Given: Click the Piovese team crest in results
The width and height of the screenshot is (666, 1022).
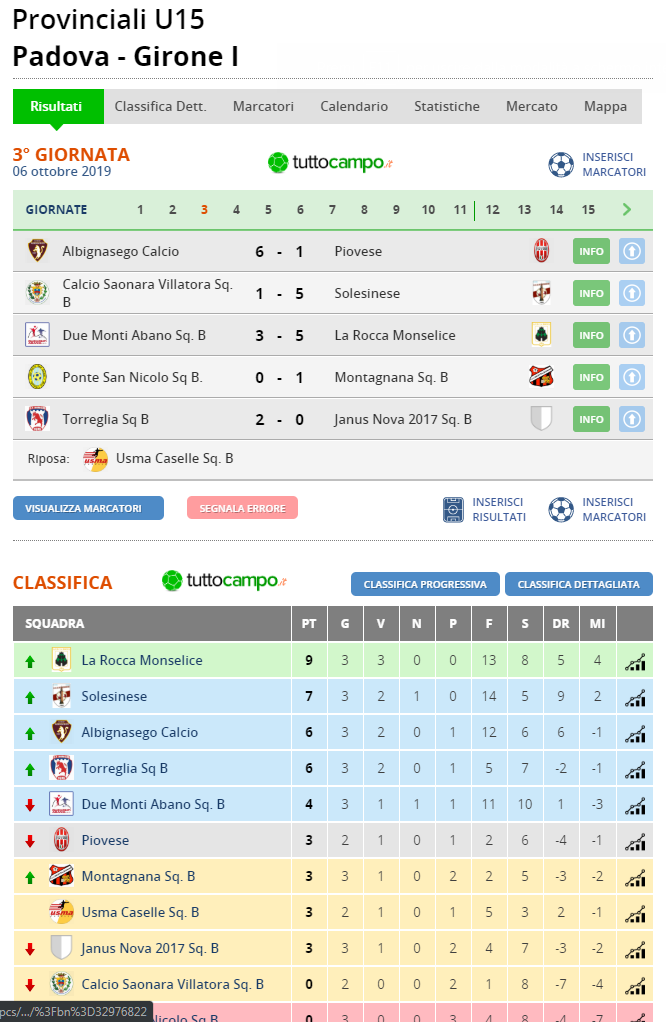Looking at the screenshot, I should (541, 251).
